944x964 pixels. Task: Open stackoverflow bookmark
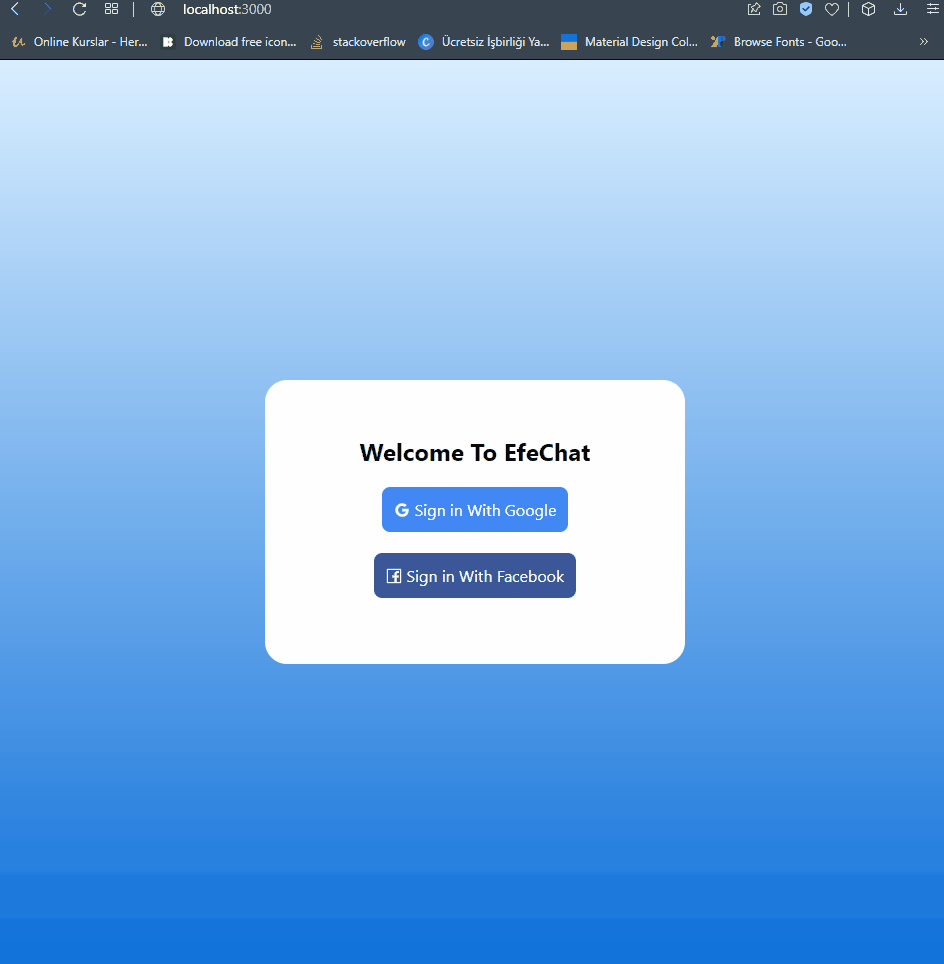(x=358, y=42)
